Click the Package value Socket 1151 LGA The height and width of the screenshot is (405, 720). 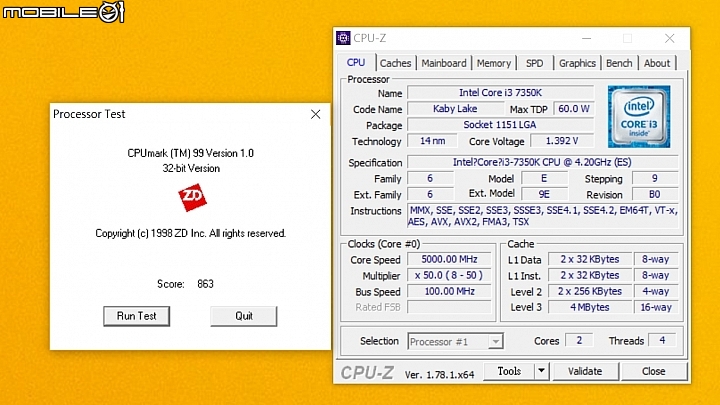click(501, 125)
